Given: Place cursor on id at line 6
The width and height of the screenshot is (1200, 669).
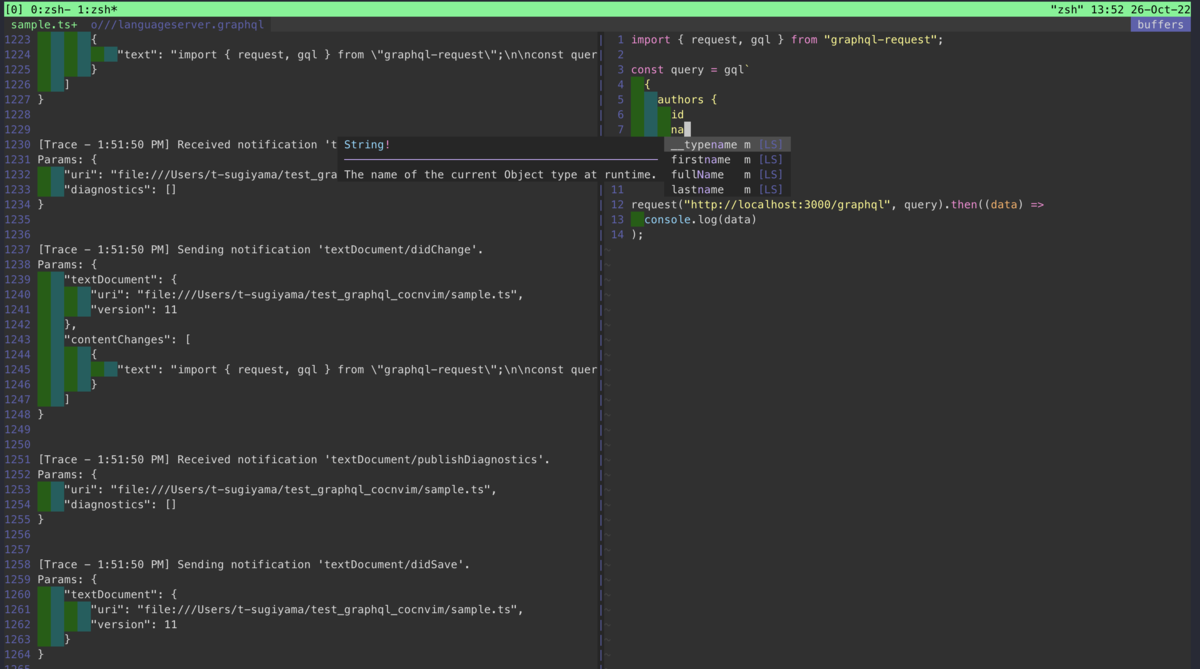Looking at the screenshot, I should 678,115.
